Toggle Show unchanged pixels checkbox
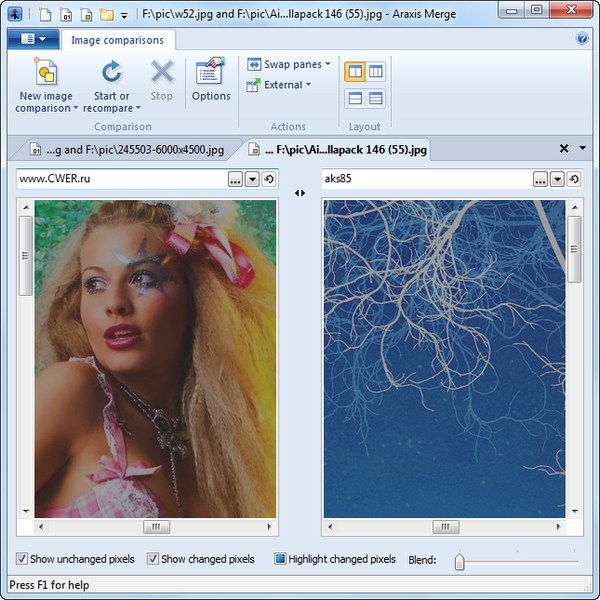This screenshot has width=600, height=600. (x=22, y=559)
